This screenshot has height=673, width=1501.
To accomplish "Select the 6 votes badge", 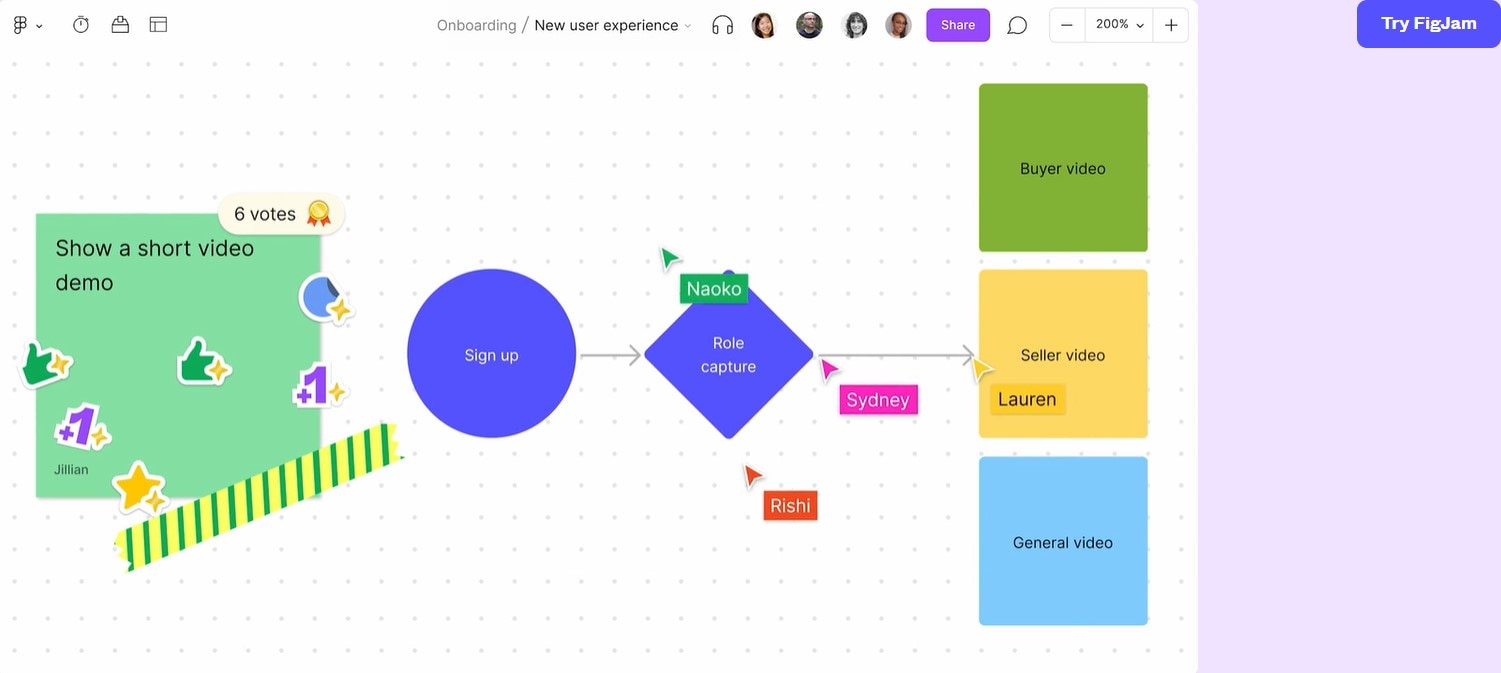I will pyautogui.click(x=281, y=213).
